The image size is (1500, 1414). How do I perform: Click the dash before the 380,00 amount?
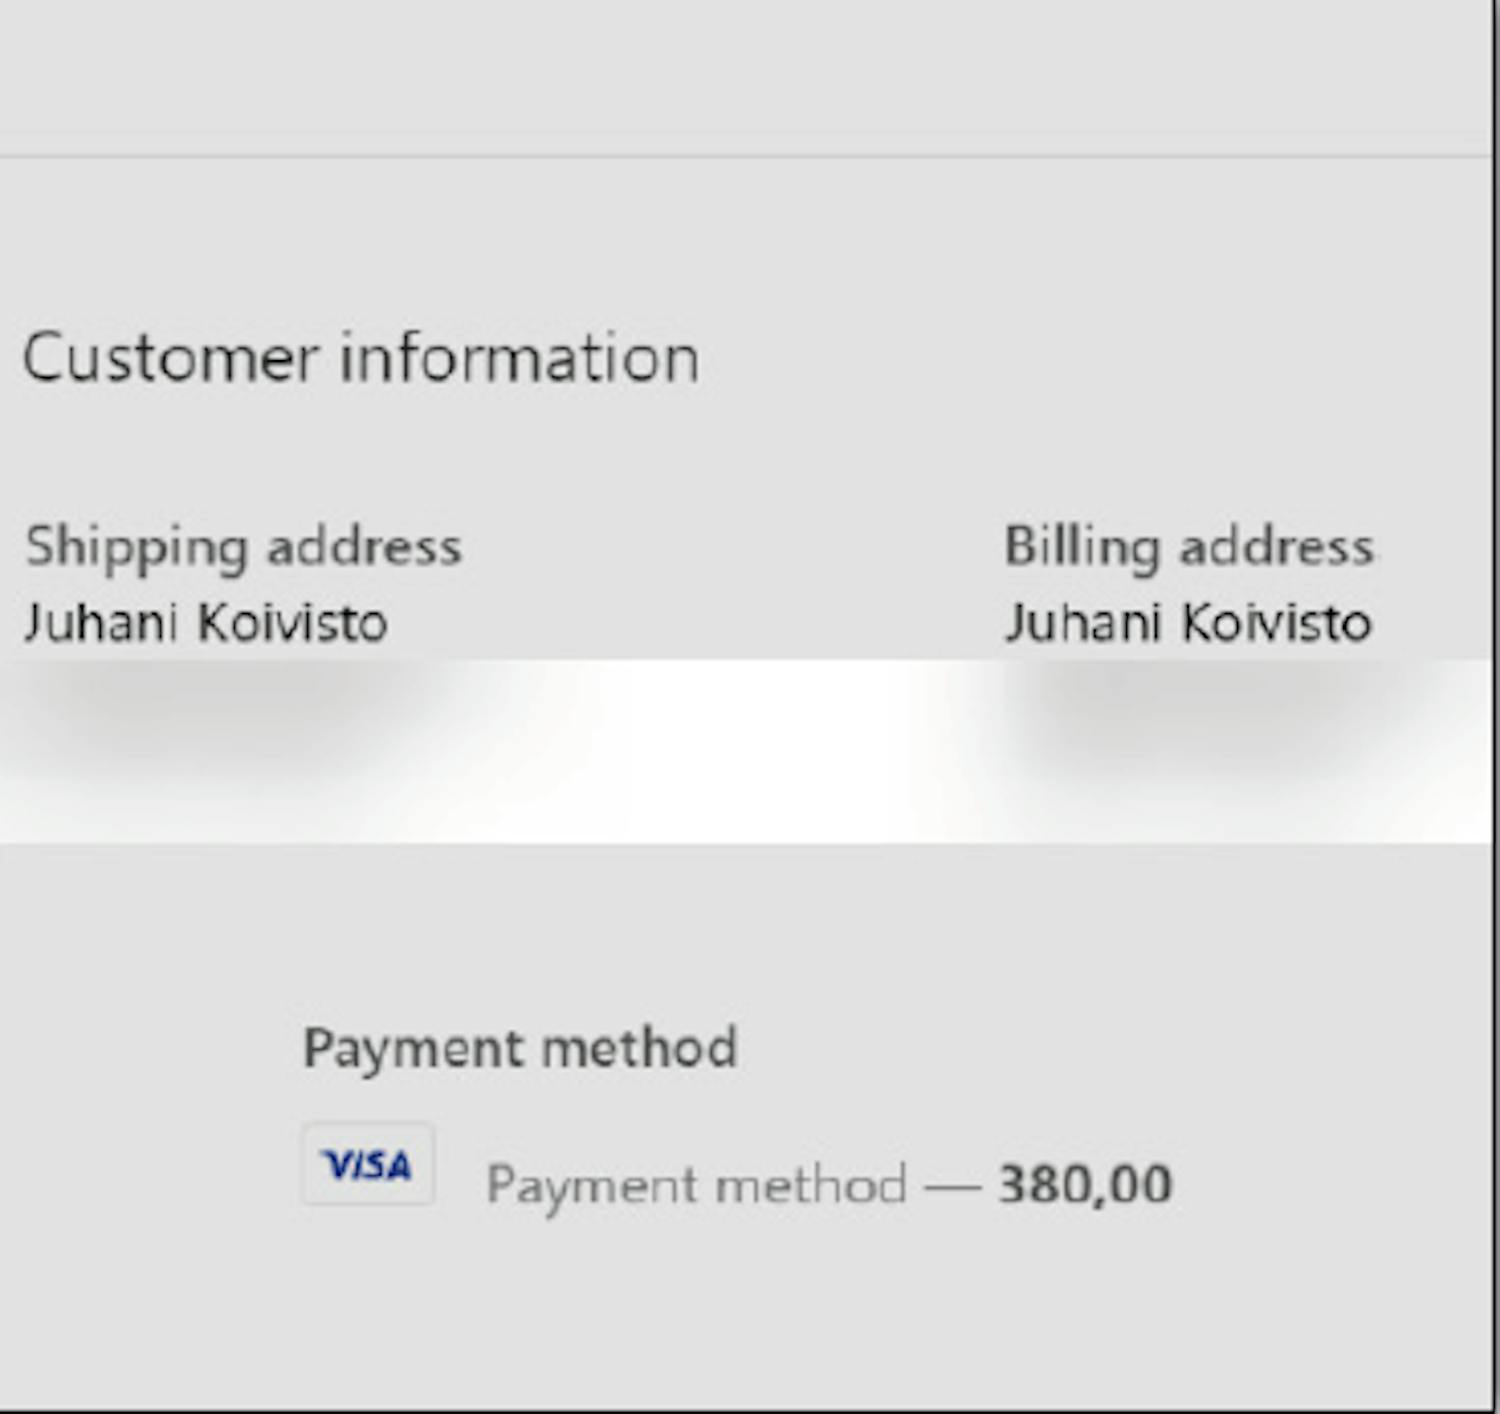952,1186
